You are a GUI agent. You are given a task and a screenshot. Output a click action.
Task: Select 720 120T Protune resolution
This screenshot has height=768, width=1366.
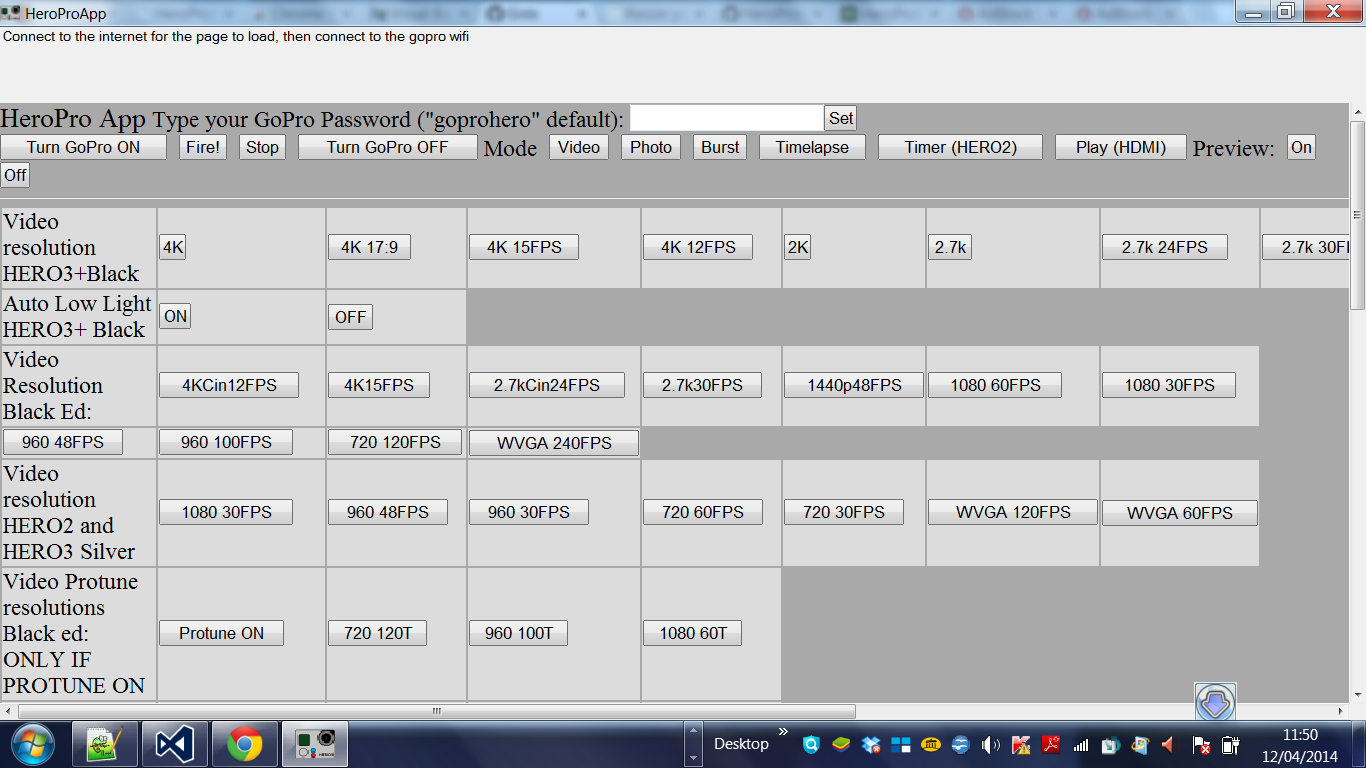378,633
